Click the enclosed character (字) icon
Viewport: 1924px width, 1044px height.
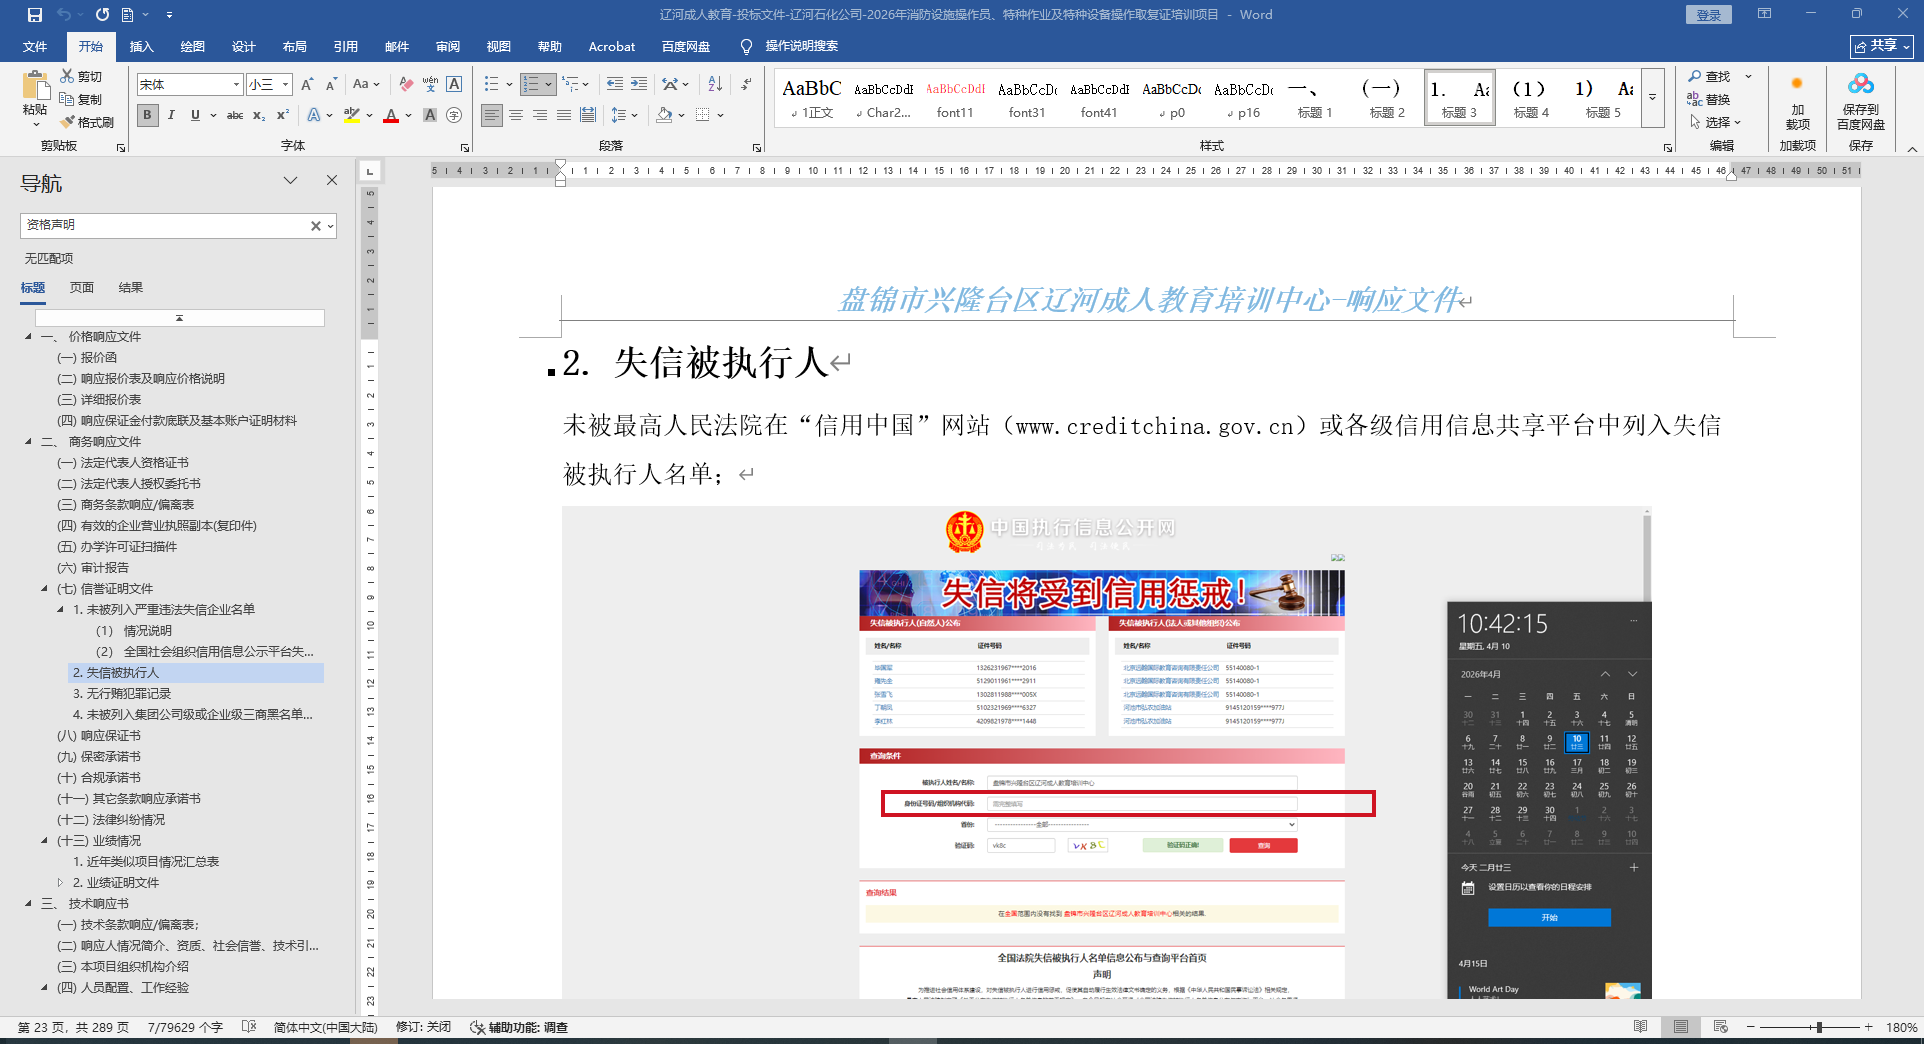coord(454,115)
